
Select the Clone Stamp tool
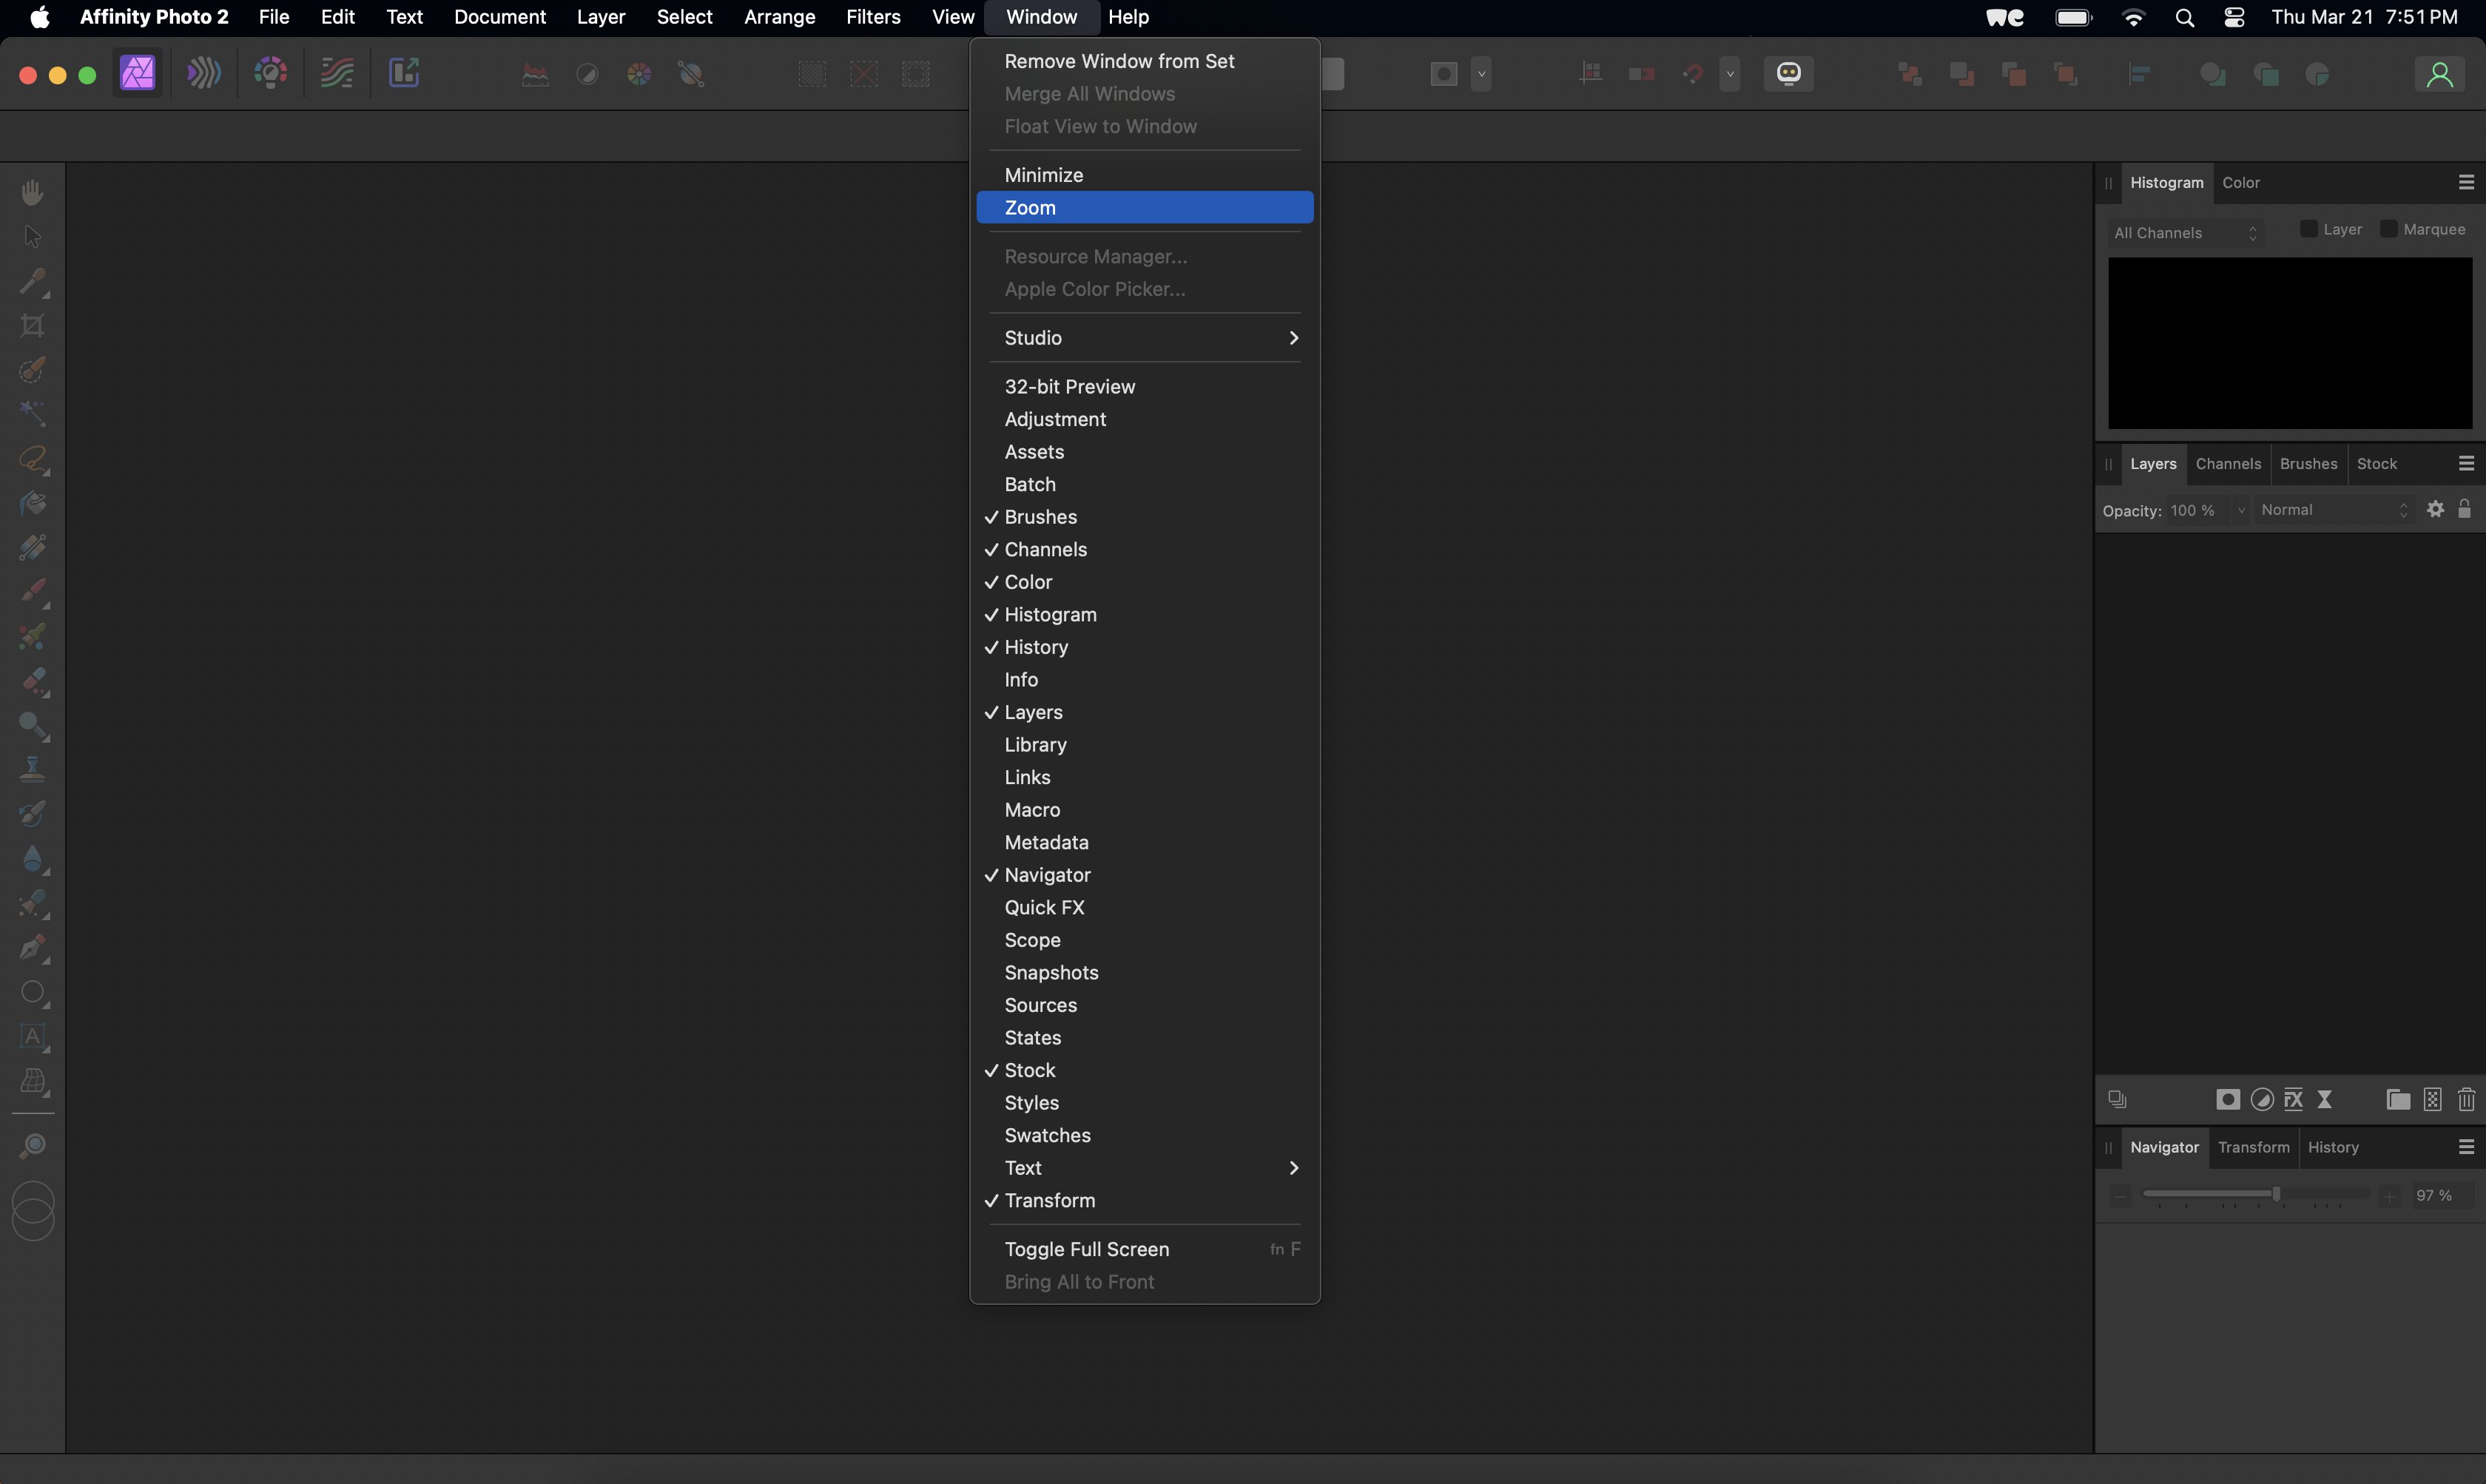tap(33, 769)
